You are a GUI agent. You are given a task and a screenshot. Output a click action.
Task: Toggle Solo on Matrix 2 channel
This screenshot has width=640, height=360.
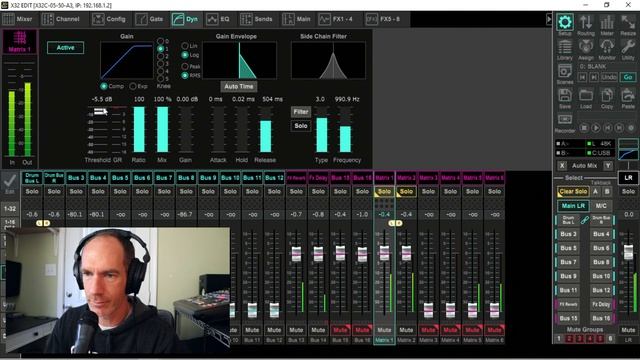pos(406,191)
